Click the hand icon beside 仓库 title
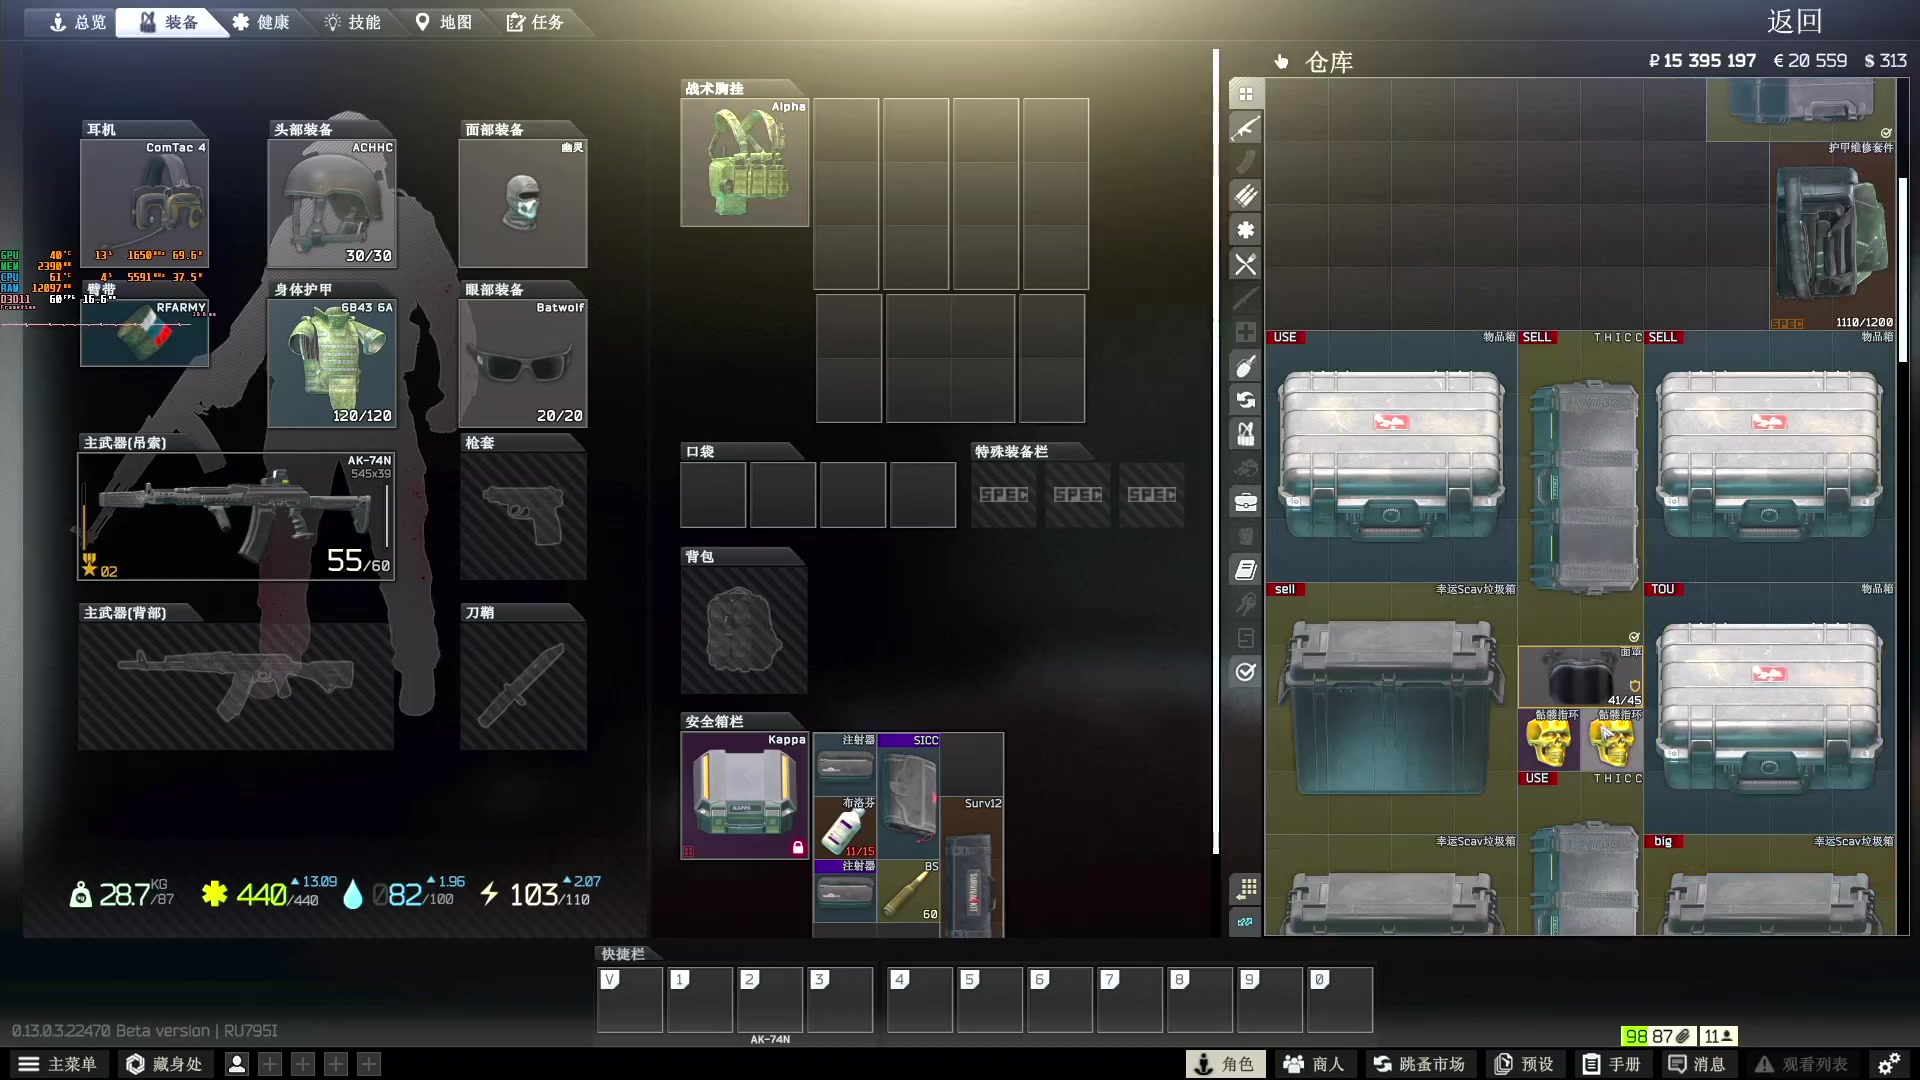The image size is (1920, 1080). point(1281,62)
